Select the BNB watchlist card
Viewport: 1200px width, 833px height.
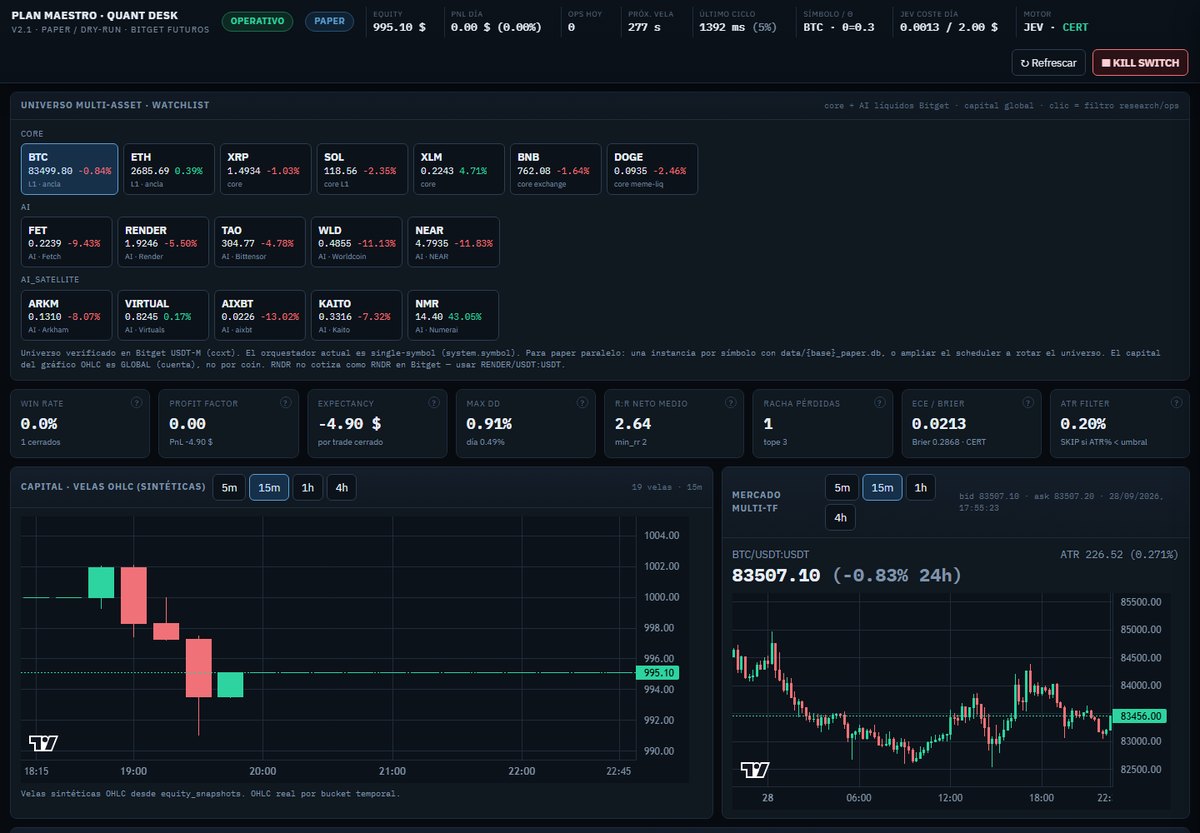coord(554,169)
